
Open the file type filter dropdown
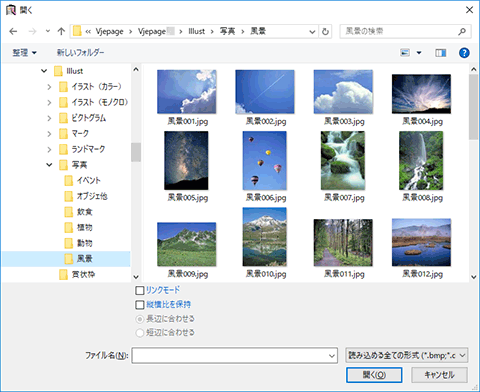pyautogui.click(x=407, y=356)
